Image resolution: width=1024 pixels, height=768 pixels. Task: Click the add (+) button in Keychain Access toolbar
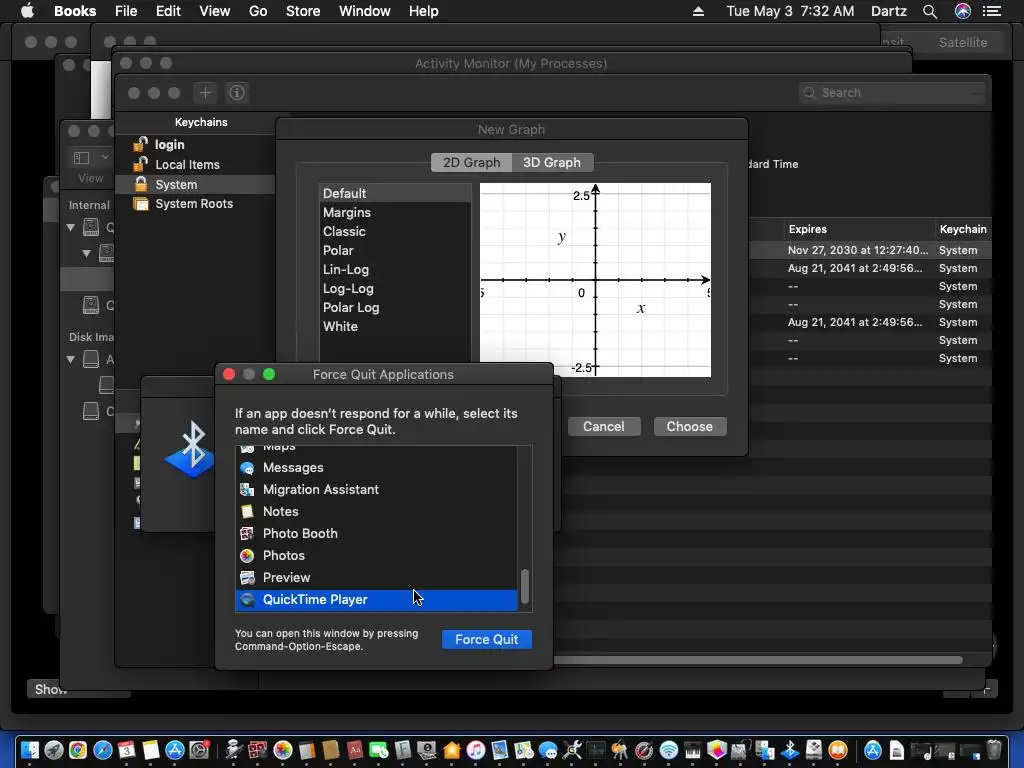[205, 93]
